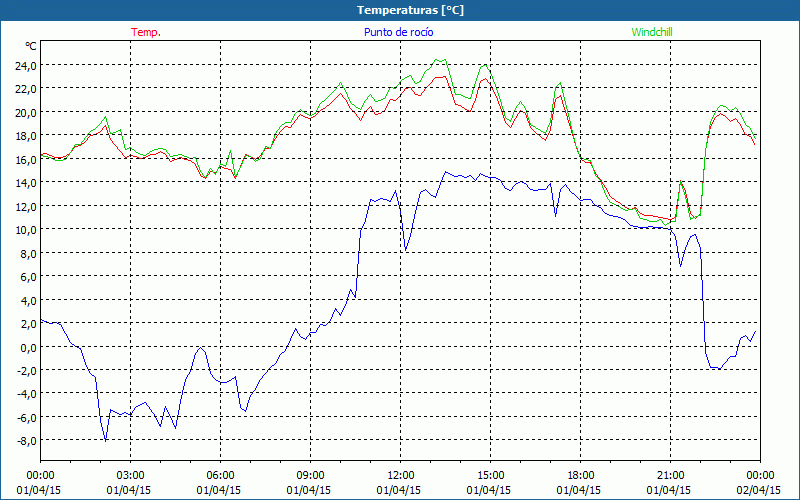
Task: Click the 18,0 y-axis value
Action: click(x=26, y=136)
